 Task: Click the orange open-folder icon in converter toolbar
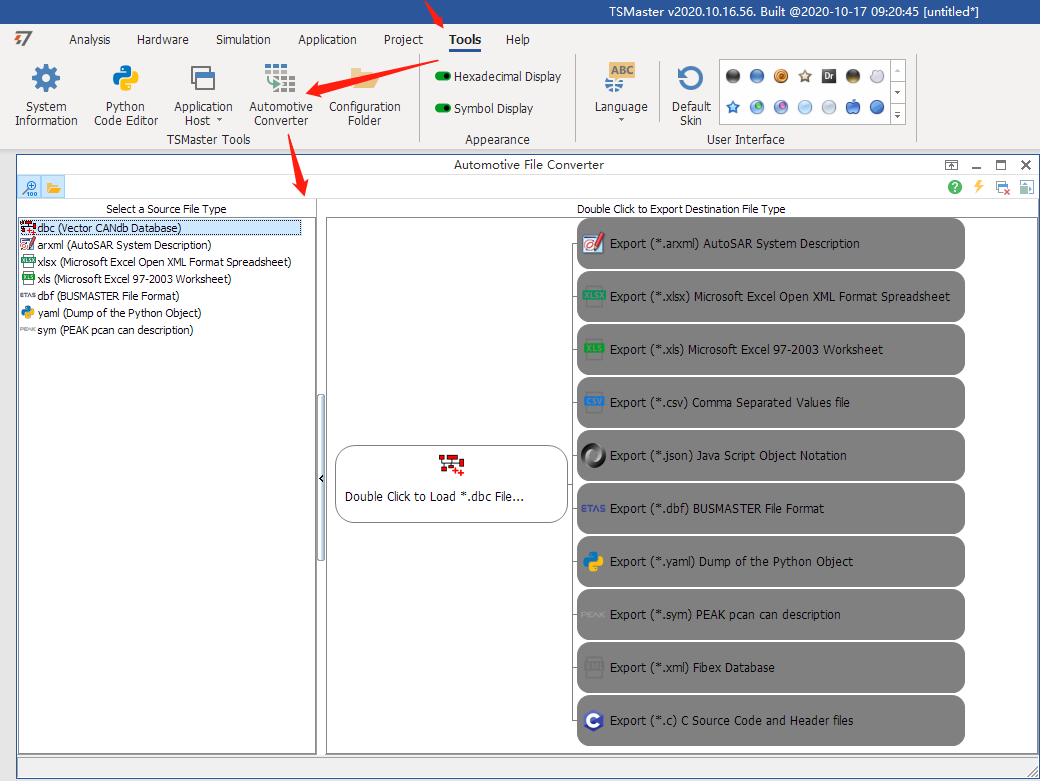(54, 187)
